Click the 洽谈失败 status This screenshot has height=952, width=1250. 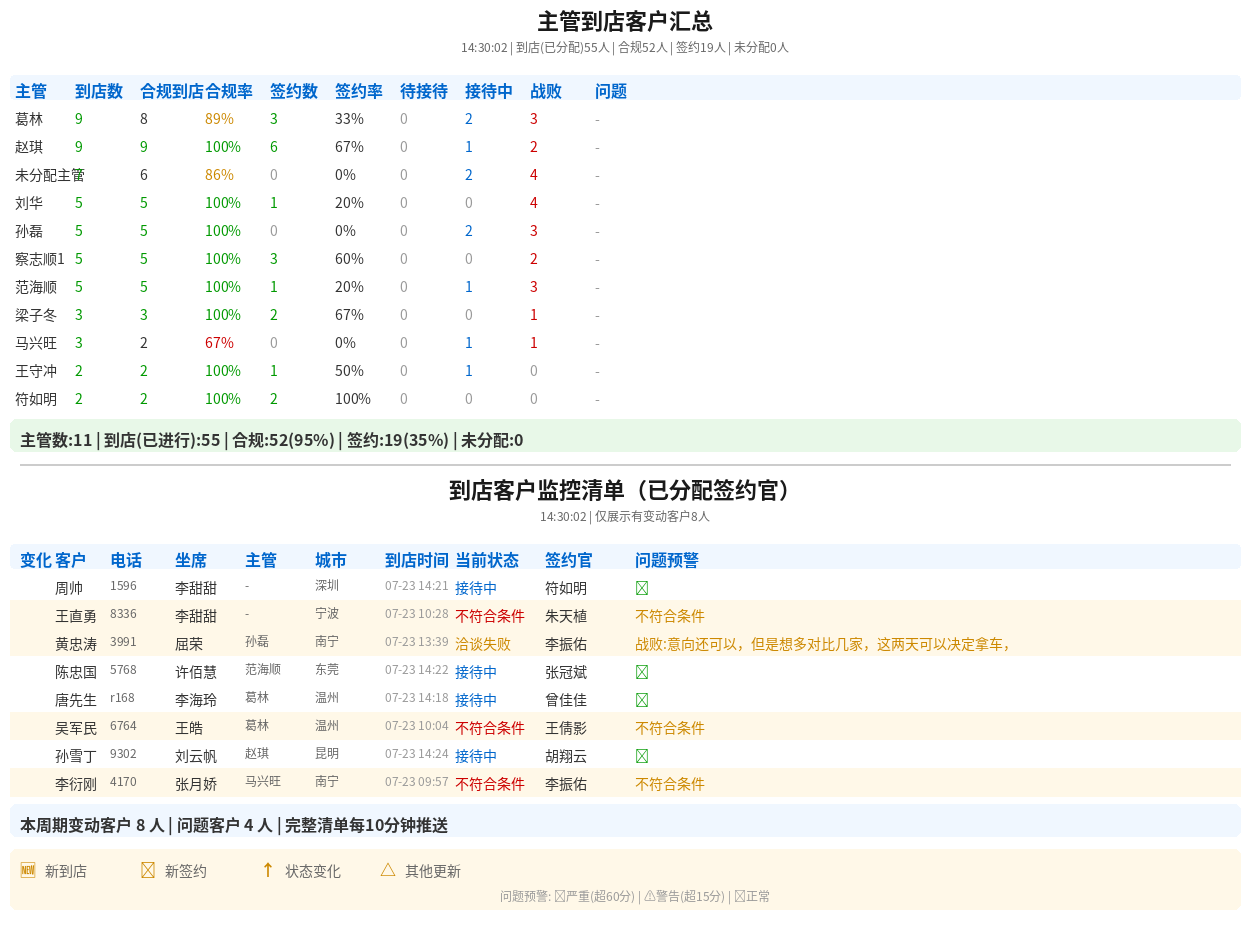tap(483, 644)
